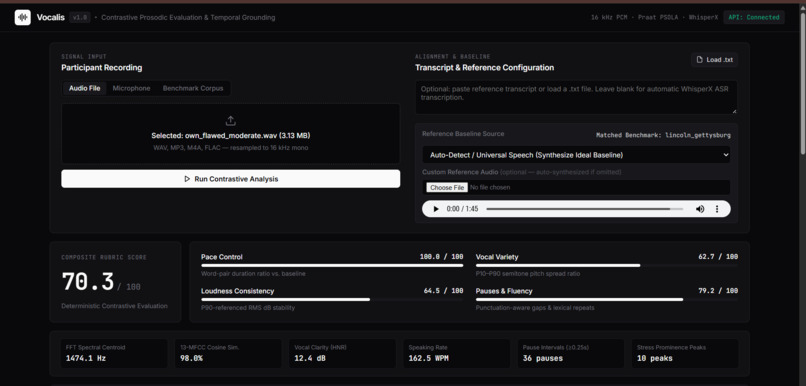Click the Transcript & Reference Configuration heading
The width and height of the screenshot is (806, 386).
[485, 68]
